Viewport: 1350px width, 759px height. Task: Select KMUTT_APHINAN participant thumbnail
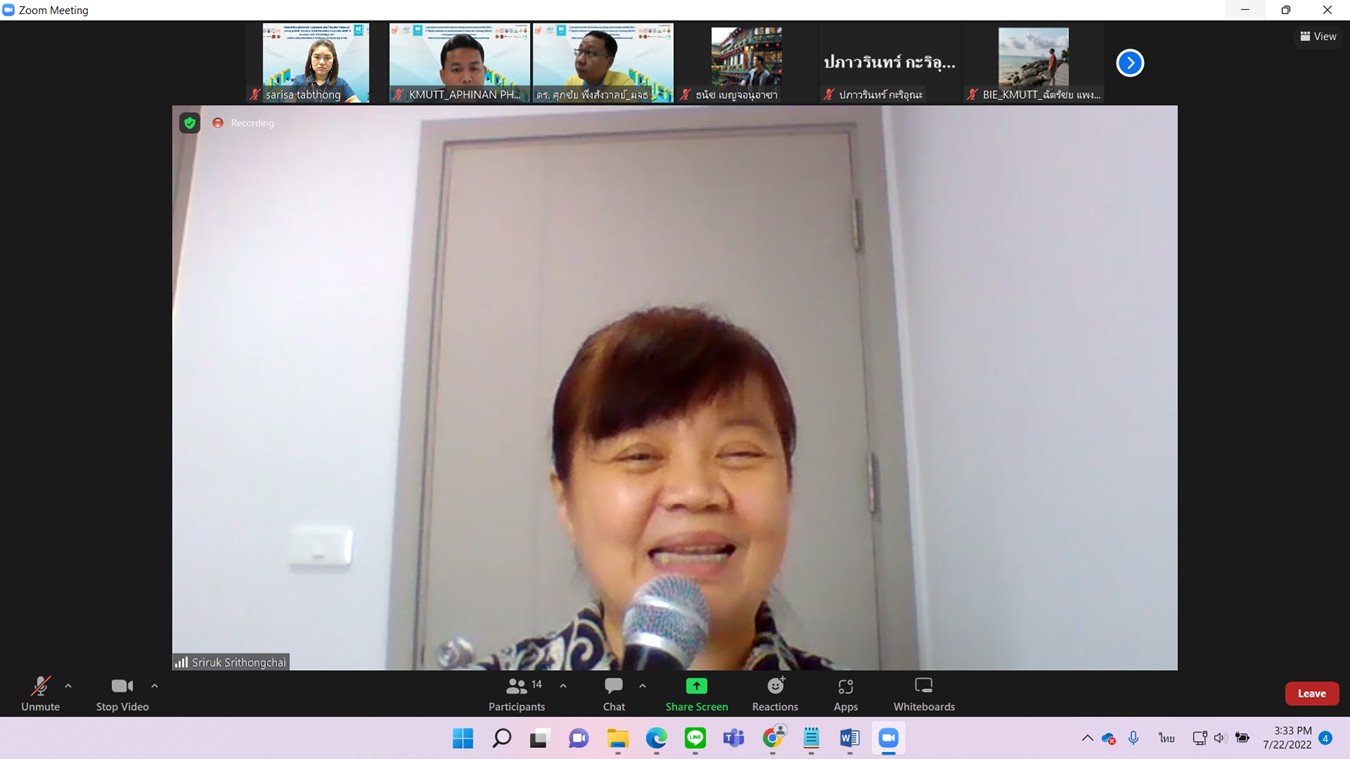click(459, 62)
